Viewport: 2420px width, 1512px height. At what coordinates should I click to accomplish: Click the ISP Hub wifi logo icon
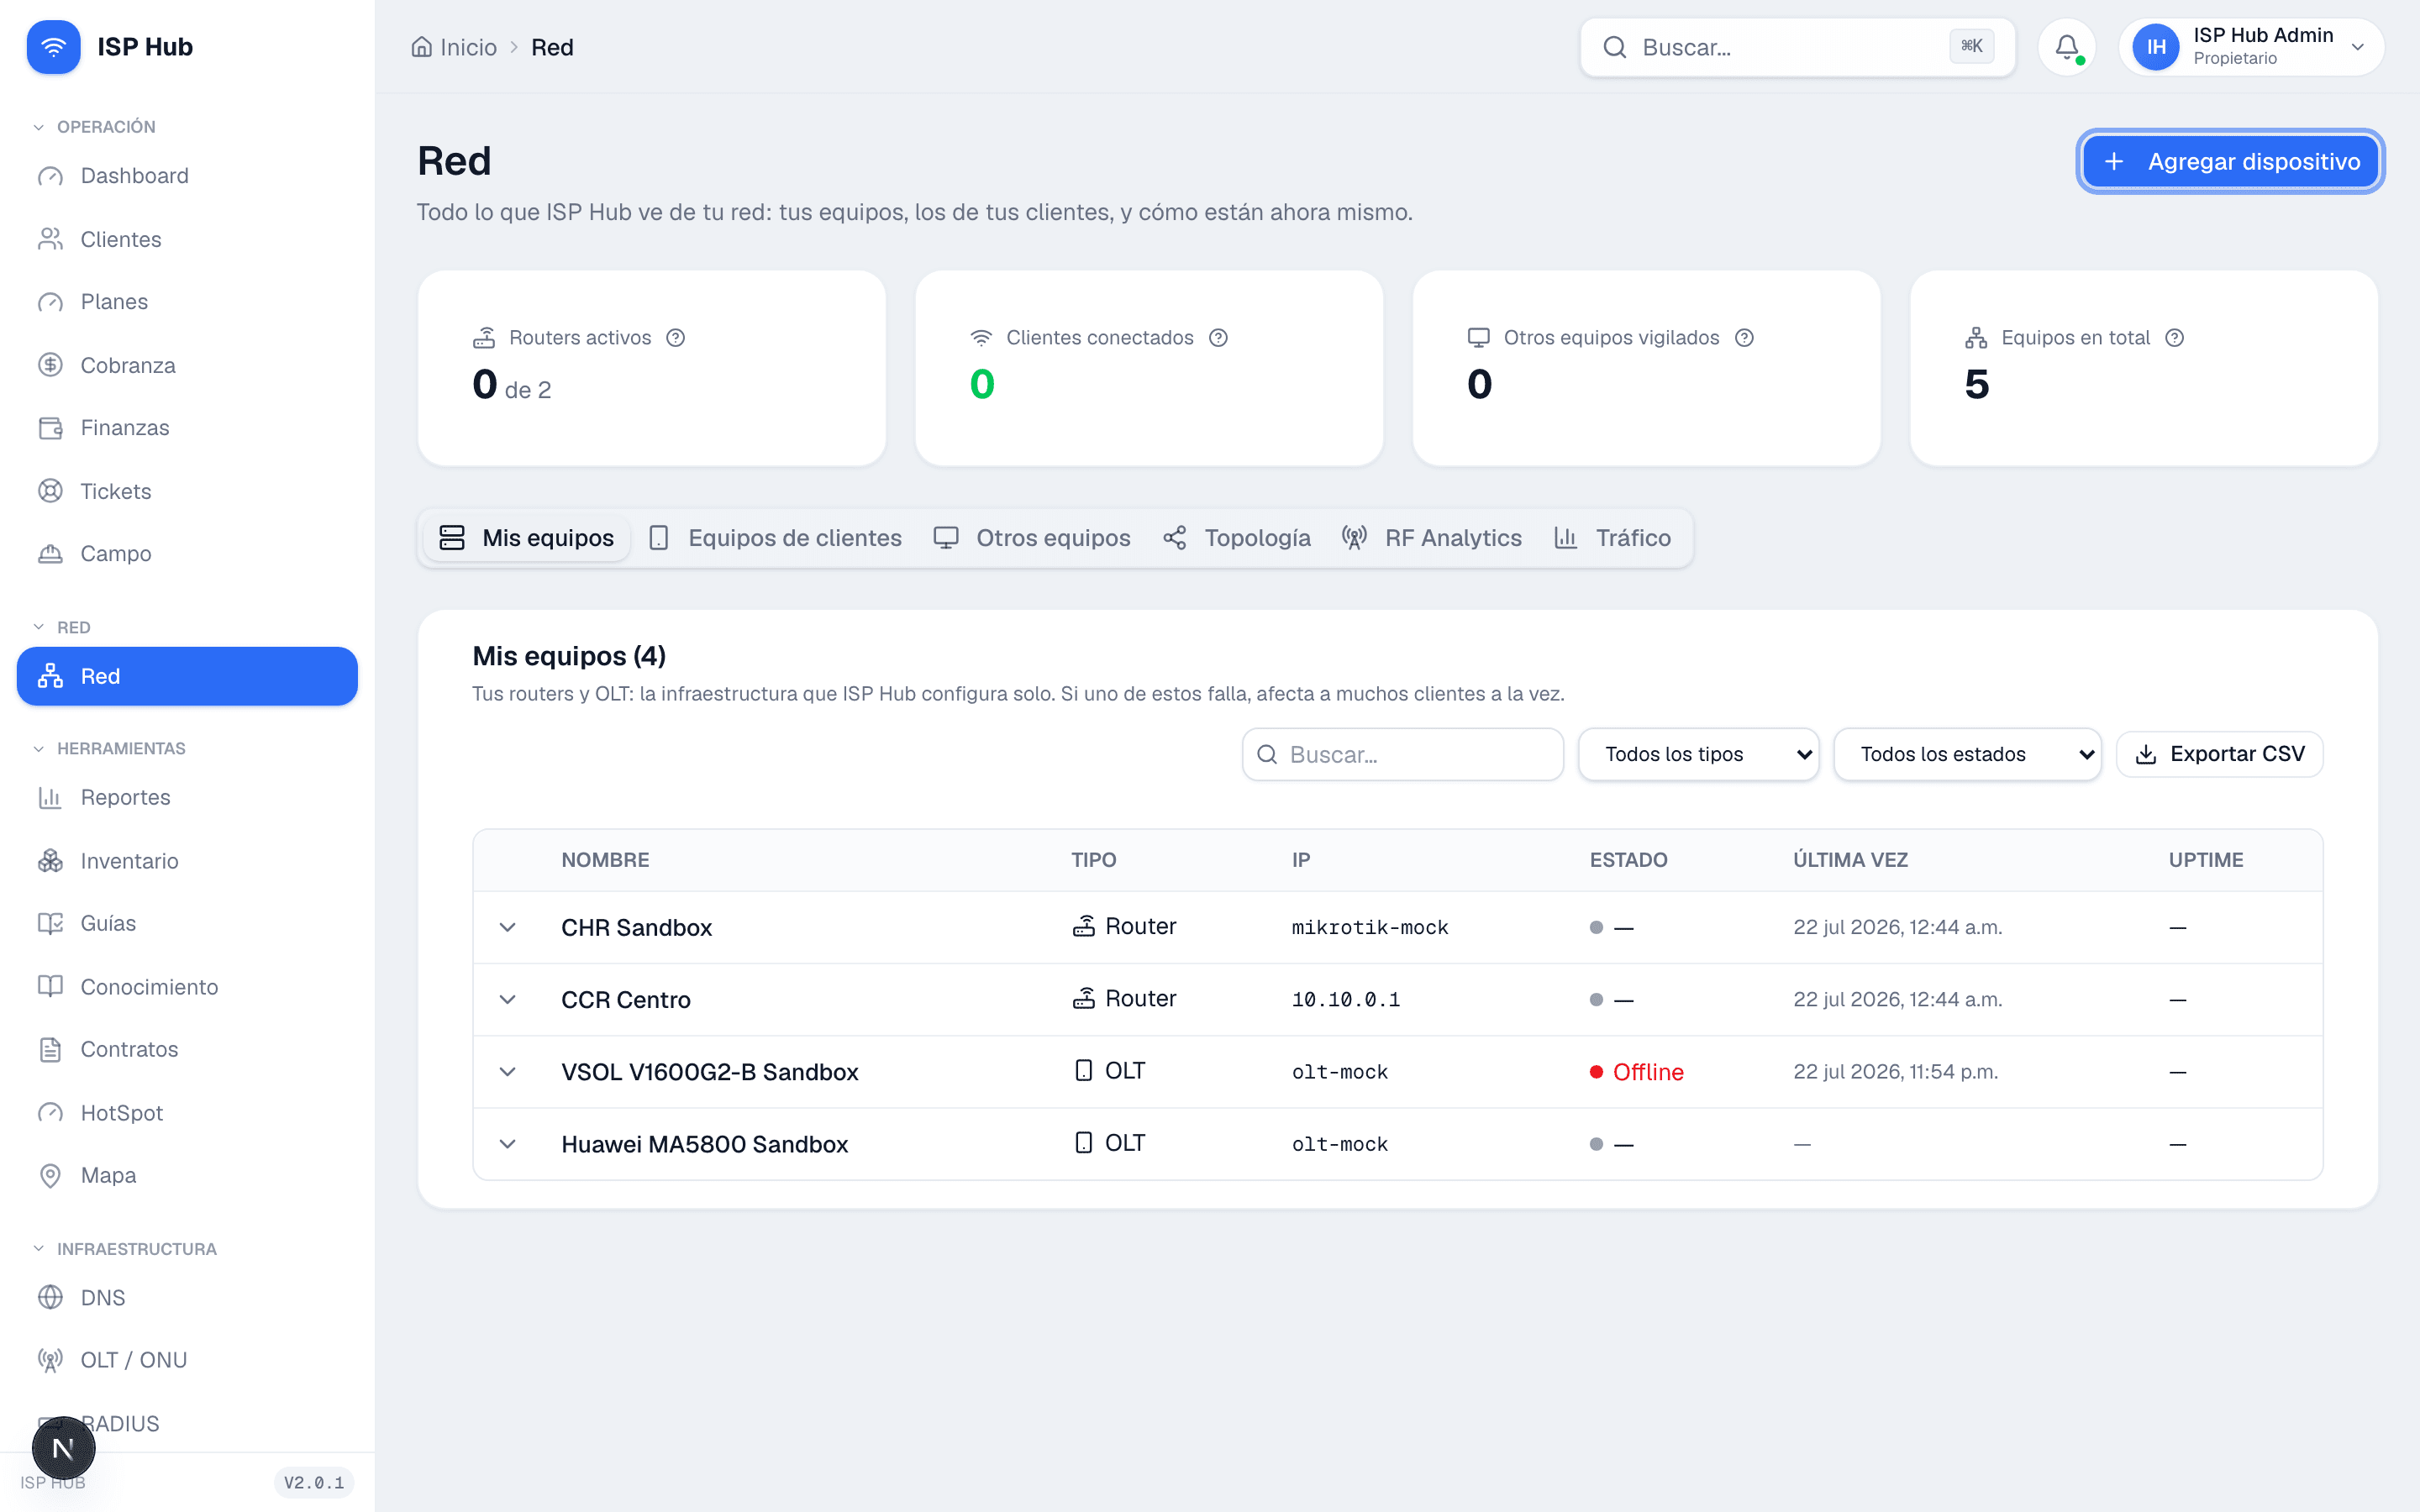(53, 47)
